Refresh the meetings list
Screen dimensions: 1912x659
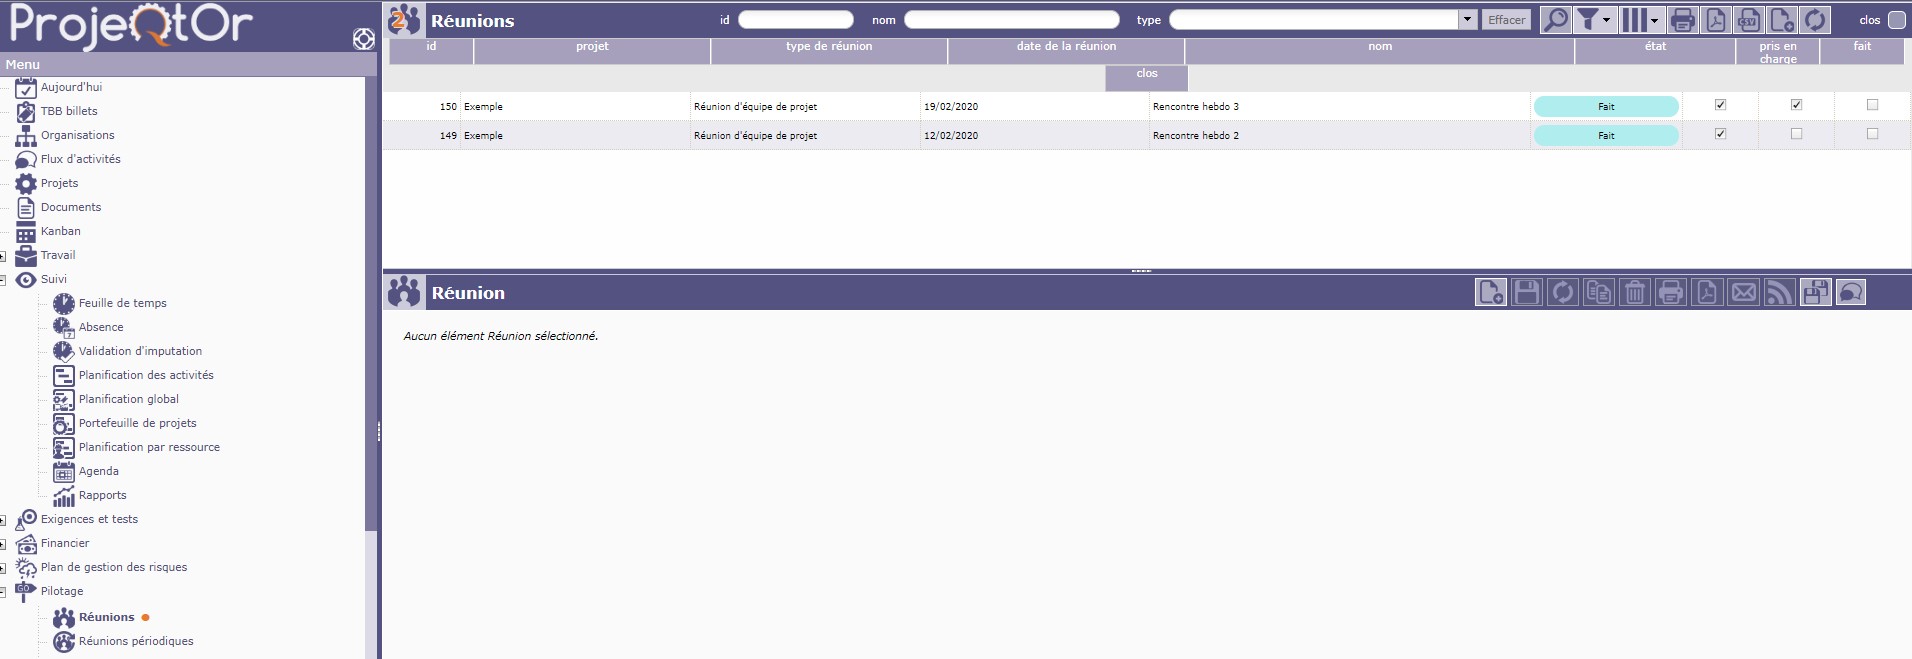pyautogui.click(x=1815, y=20)
